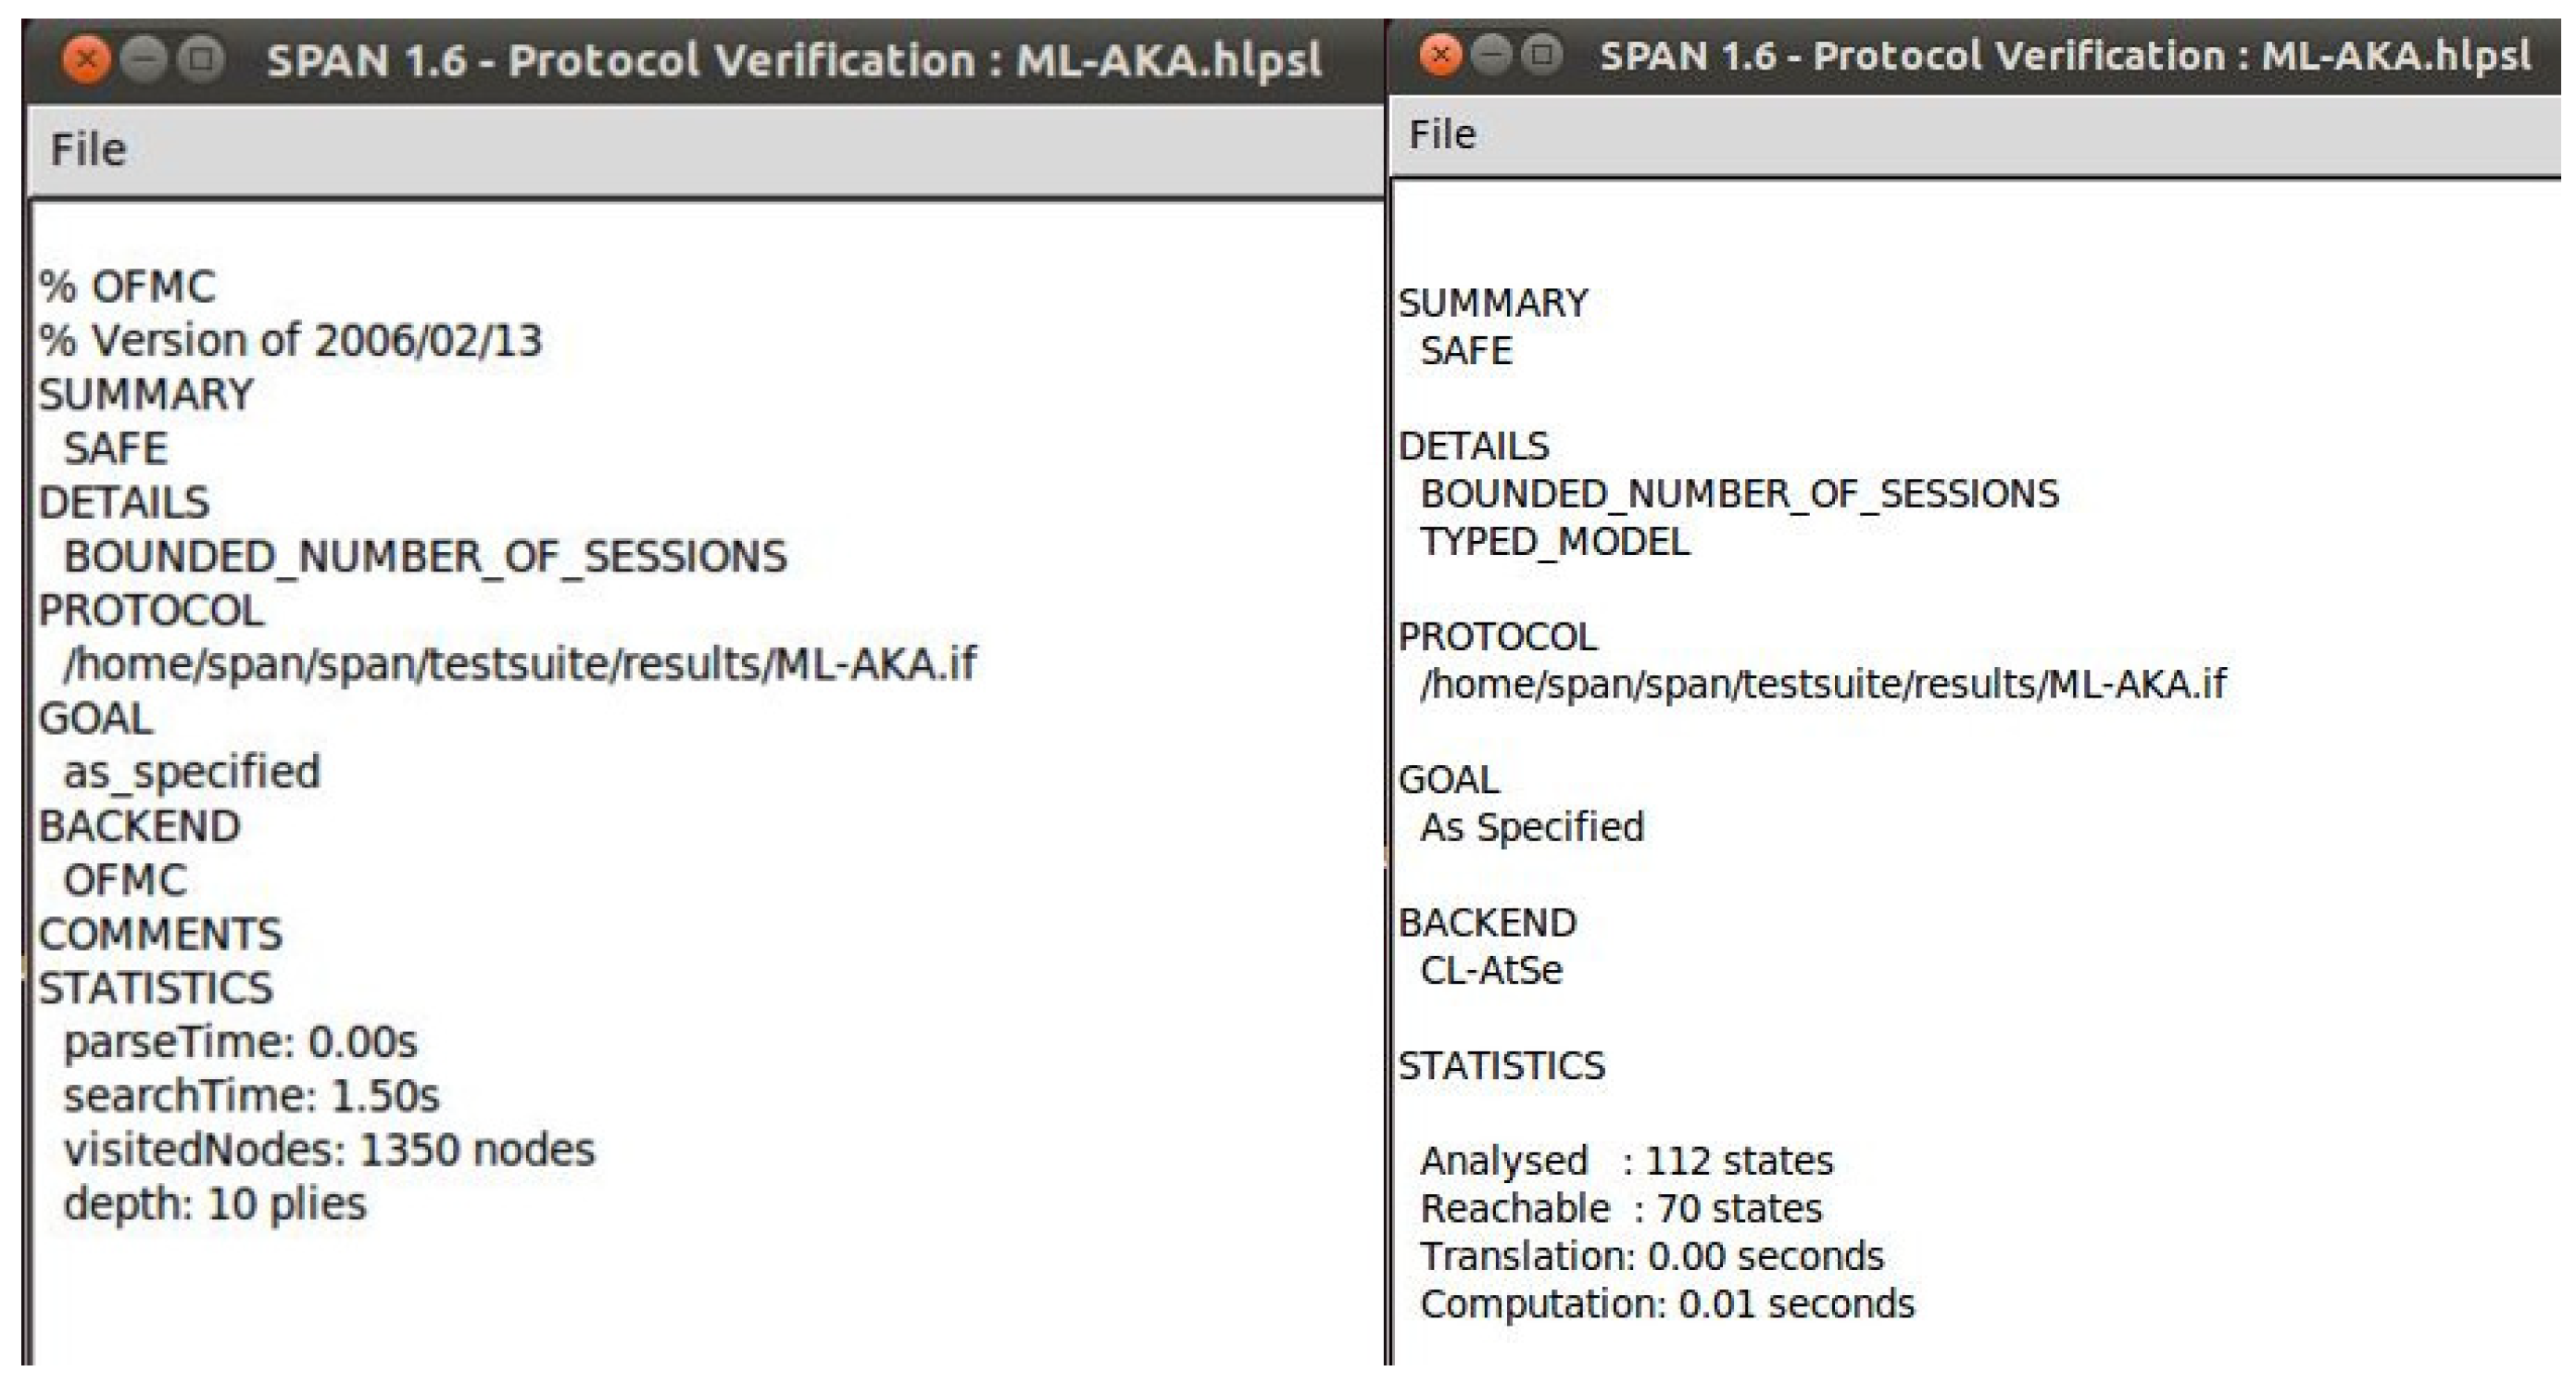2576x1384 pixels.
Task: Click the CL-AtSe backend text
Action: pyautogui.click(x=1490, y=970)
